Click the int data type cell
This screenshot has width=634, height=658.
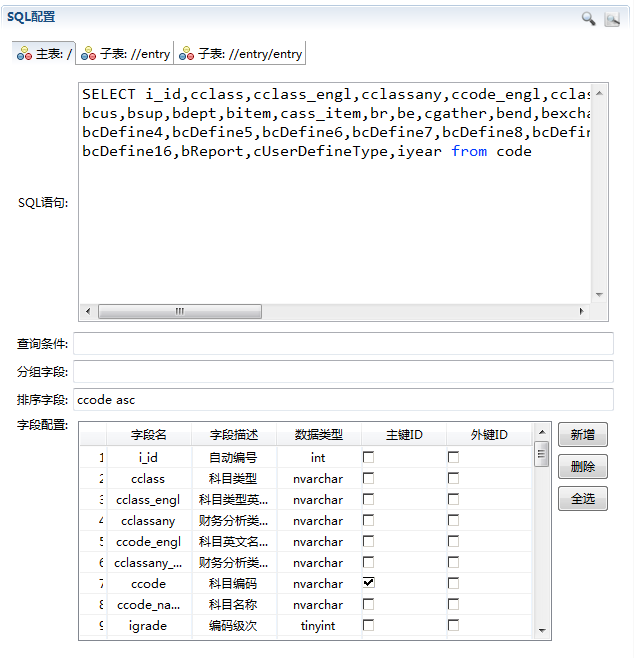point(318,457)
